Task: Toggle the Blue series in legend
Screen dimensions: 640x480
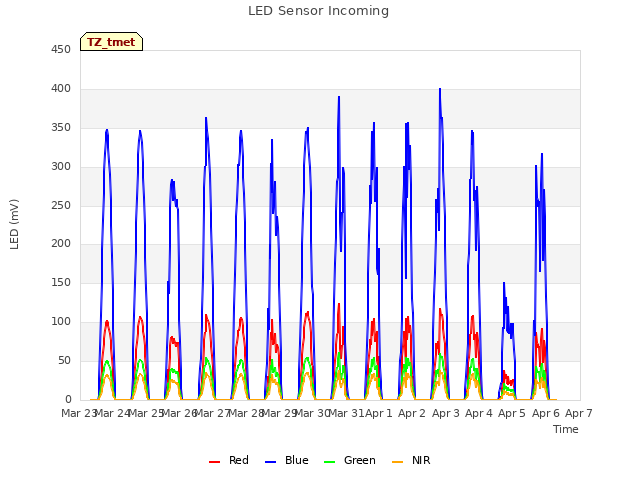Action: 287,460
